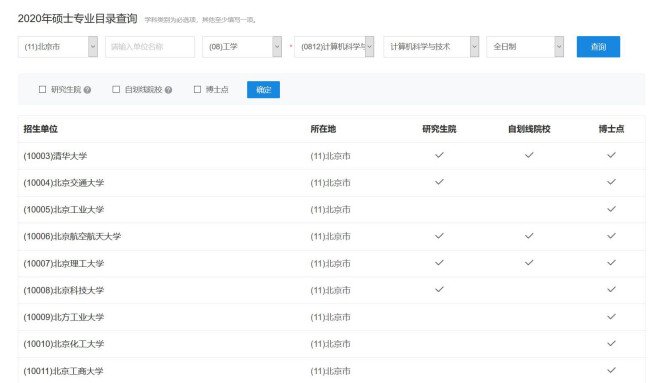
Task: Open the (0812)计算机科学与技术 discipline dropdown
Action: pyautogui.click(x=334, y=47)
